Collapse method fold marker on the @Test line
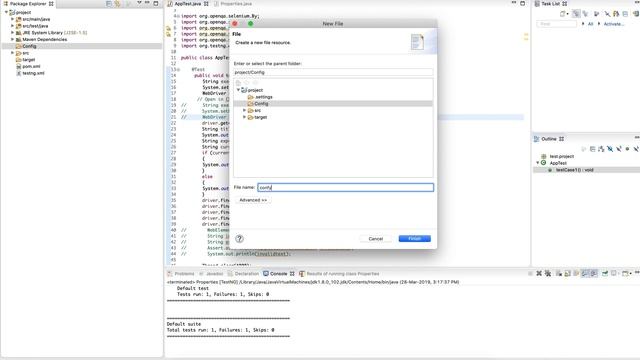 [178, 69]
